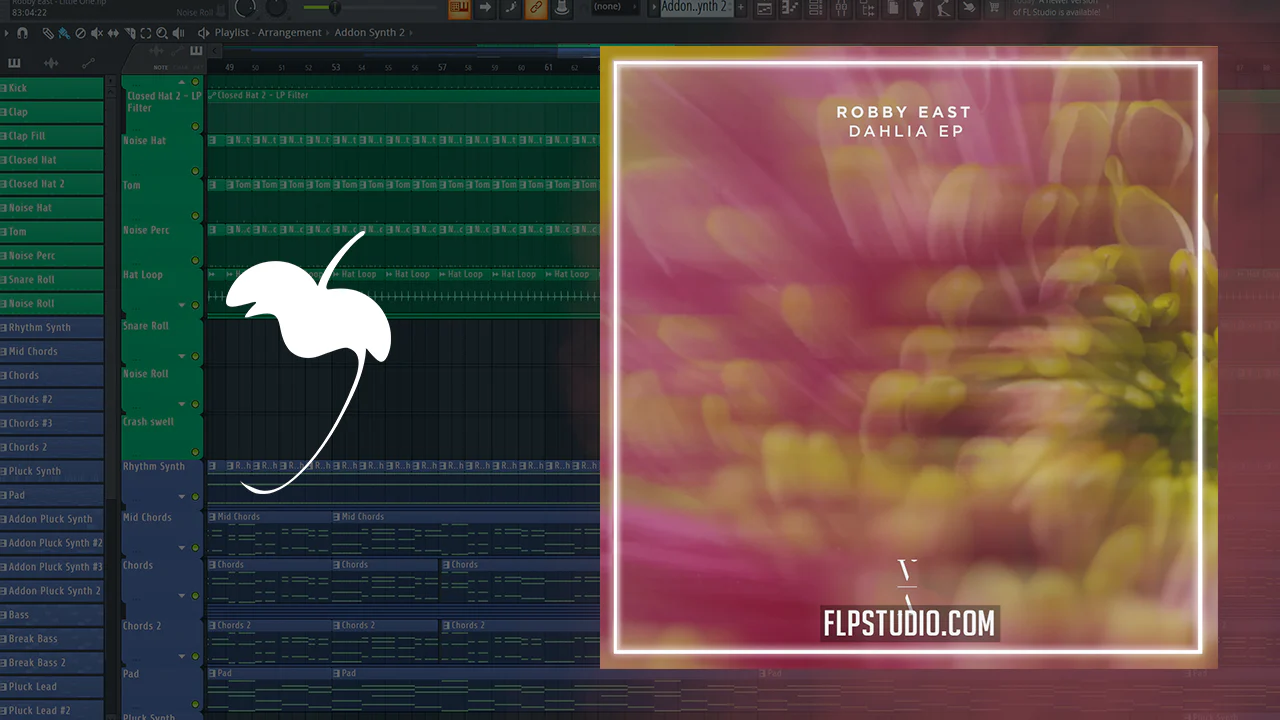Open the Piano roll view icon
This screenshot has height=720, width=1280.
[790, 9]
